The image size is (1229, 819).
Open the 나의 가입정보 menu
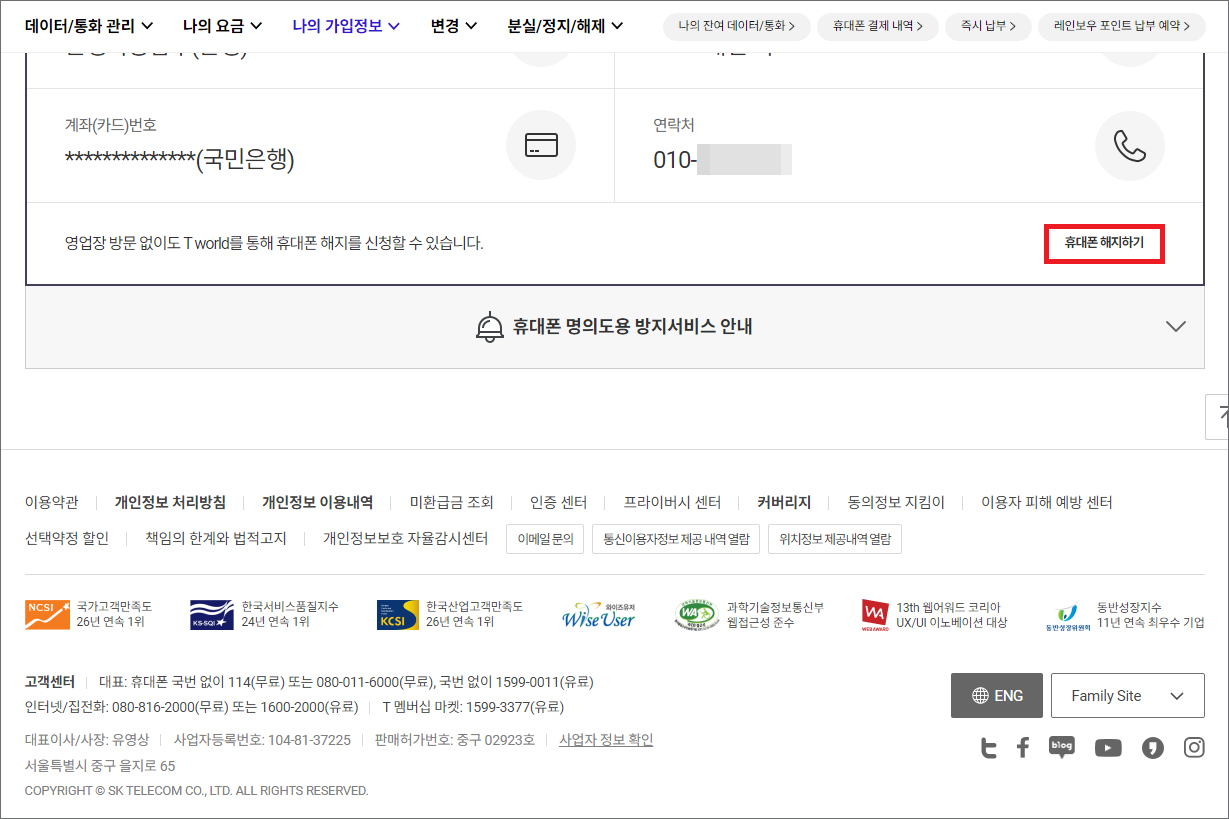[x=346, y=26]
